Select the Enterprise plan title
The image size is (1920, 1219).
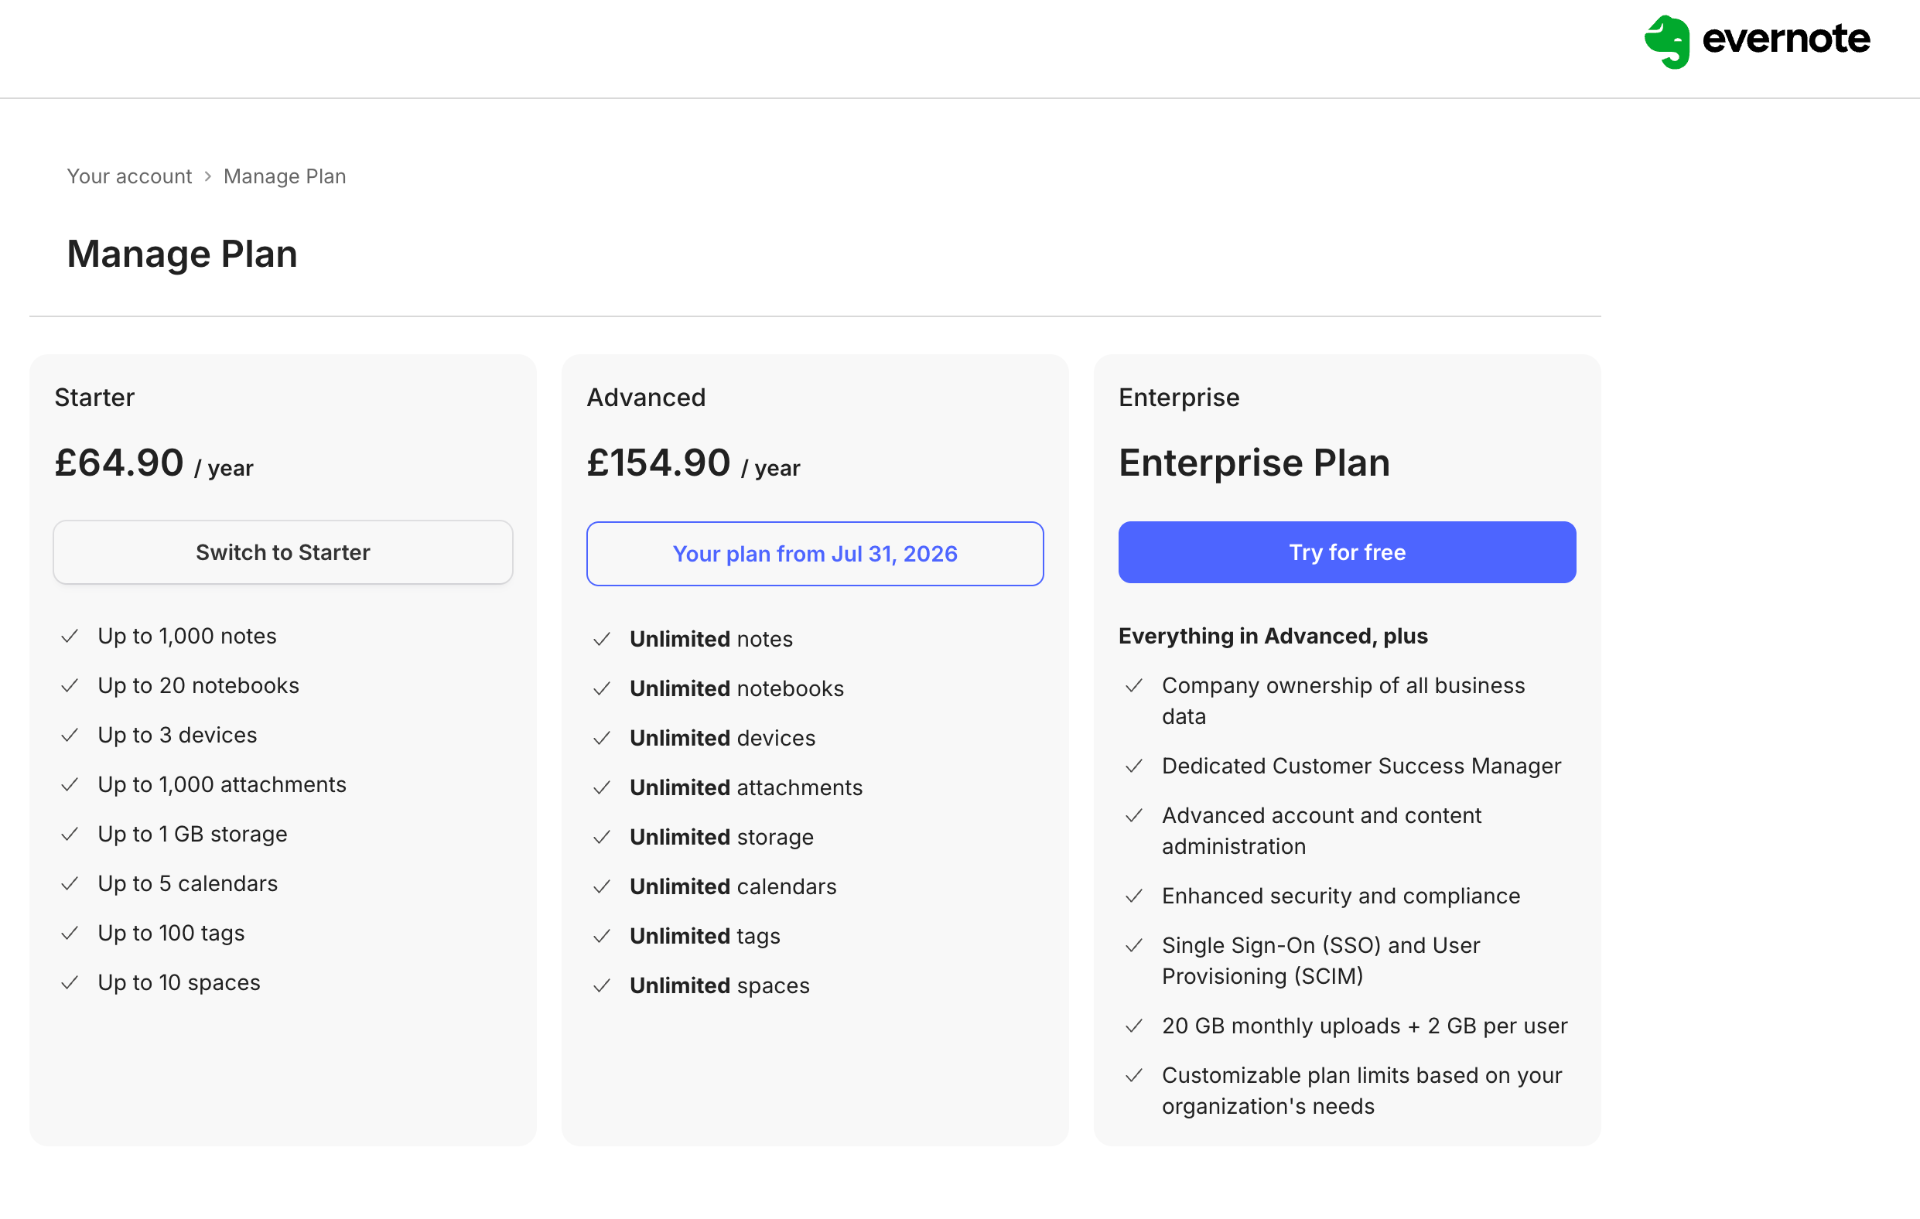(x=1179, y=397)
